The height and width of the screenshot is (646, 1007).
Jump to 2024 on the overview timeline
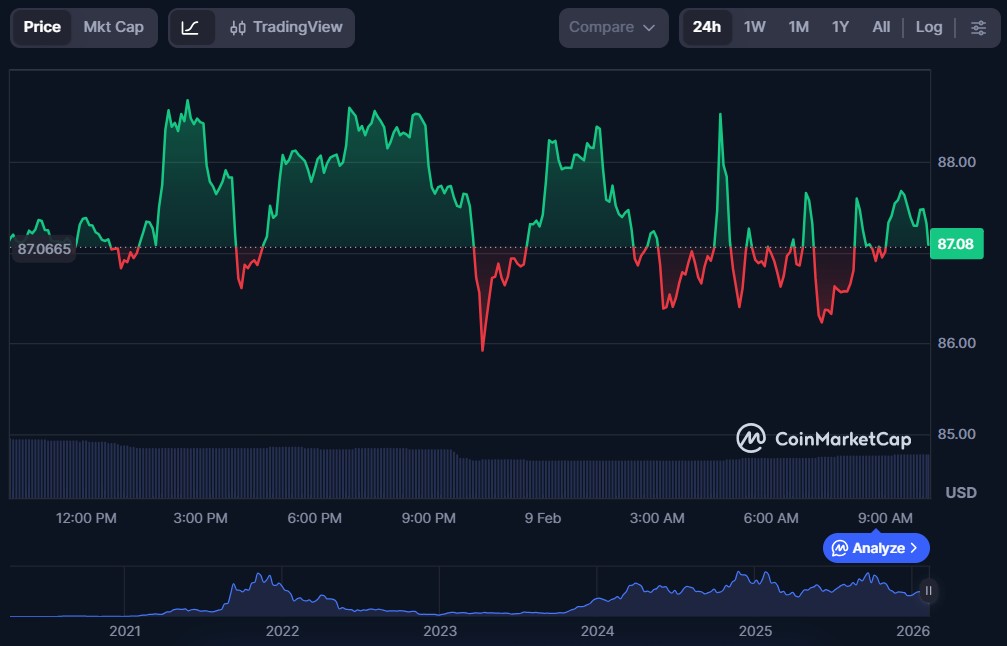(x=597, y=631)
